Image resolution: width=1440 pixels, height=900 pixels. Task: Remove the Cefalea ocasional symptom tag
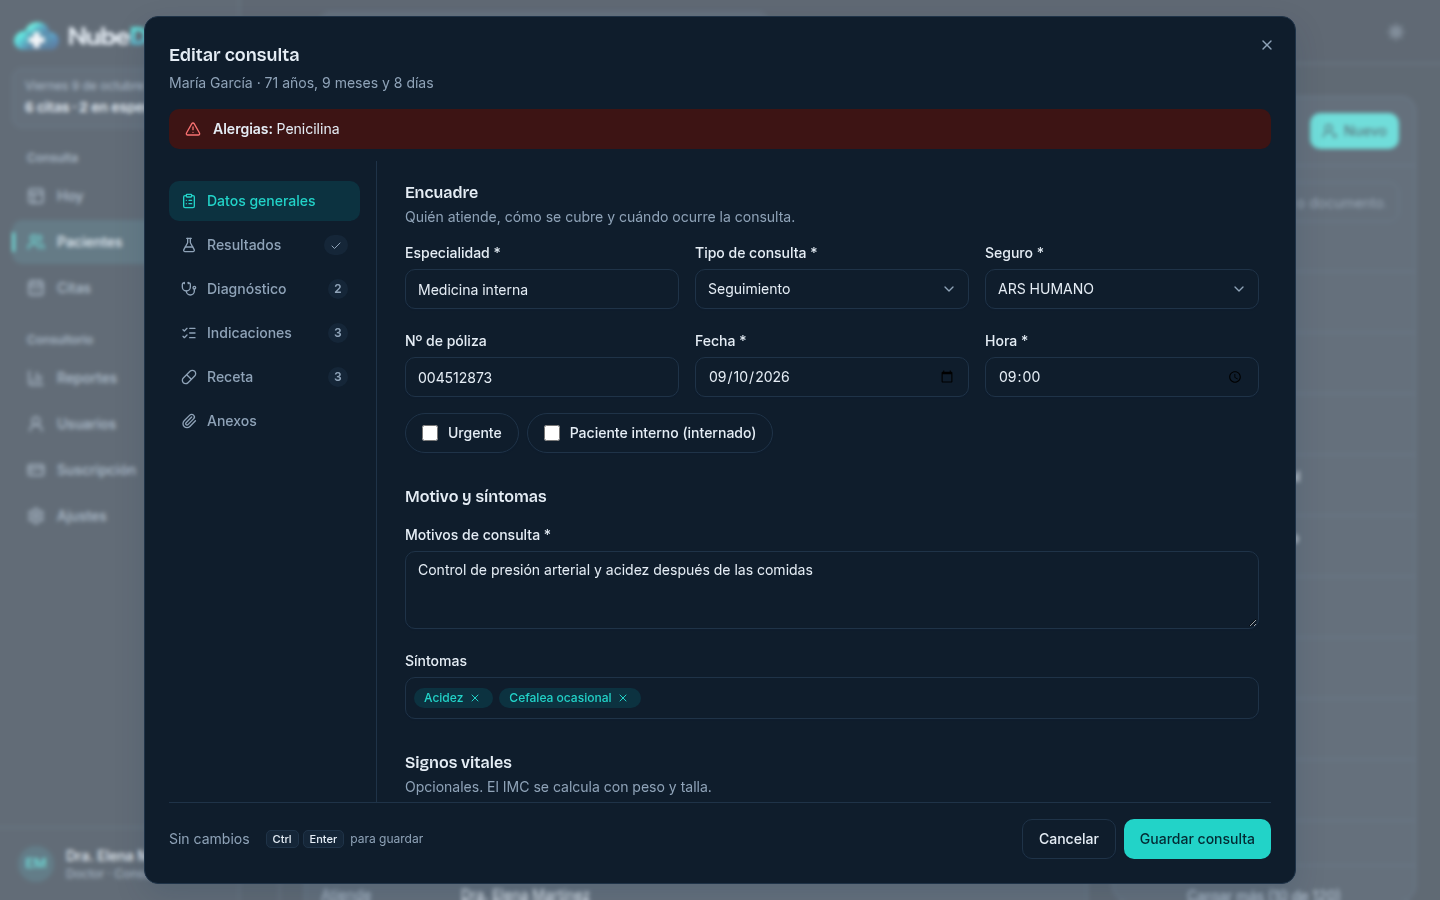click(623, 698)
